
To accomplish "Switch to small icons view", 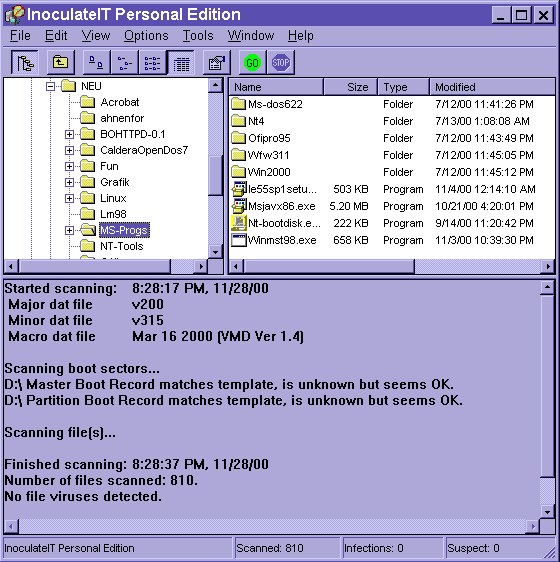I will (x=124, y=63).
